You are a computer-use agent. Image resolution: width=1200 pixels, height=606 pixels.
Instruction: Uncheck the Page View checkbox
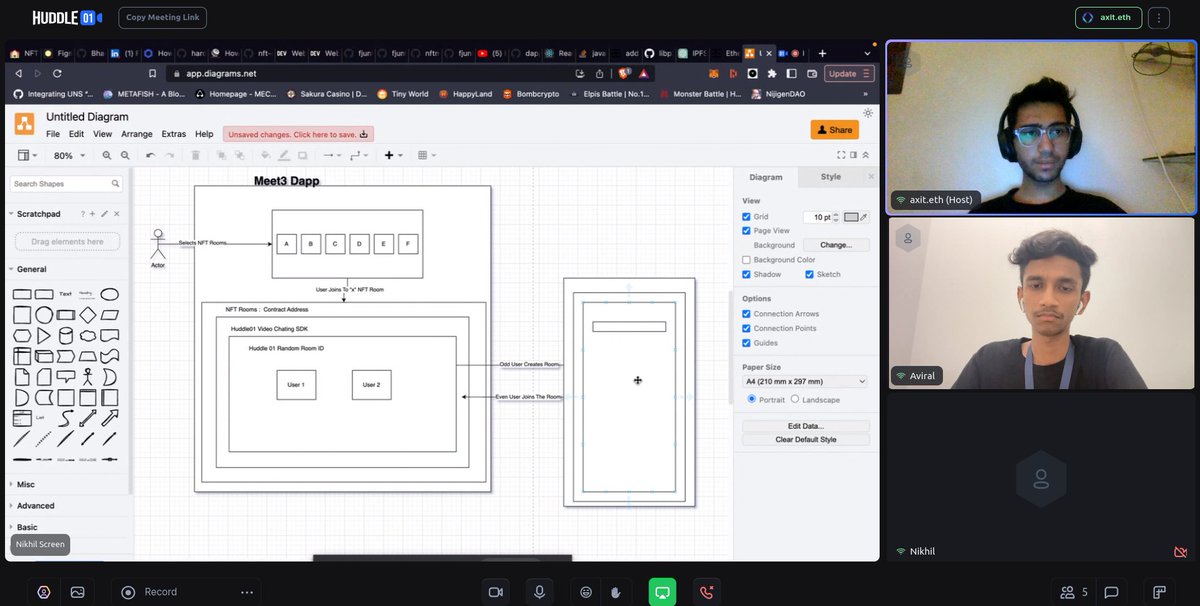tap(747, 231)
